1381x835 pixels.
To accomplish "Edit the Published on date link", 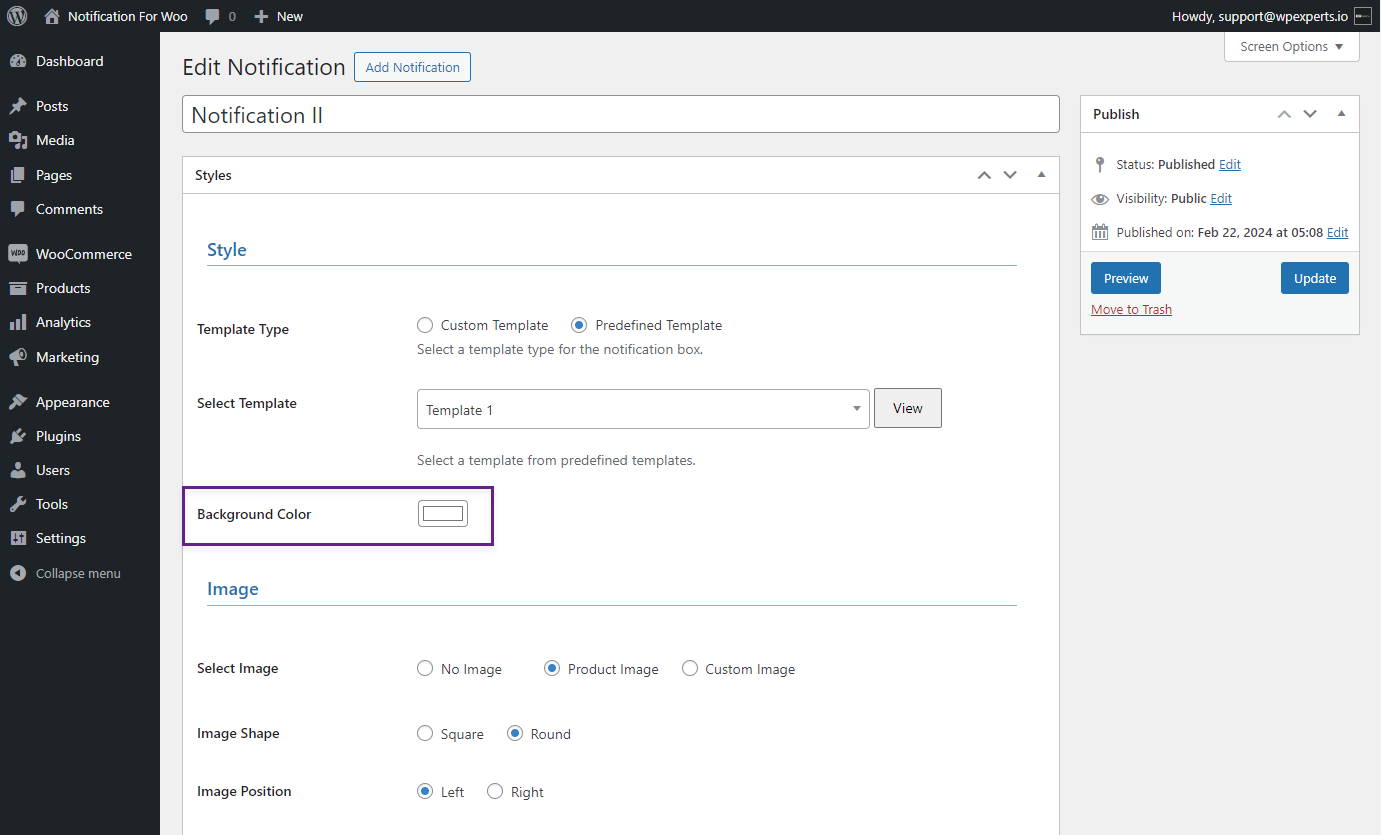I will pos(1338,232).
